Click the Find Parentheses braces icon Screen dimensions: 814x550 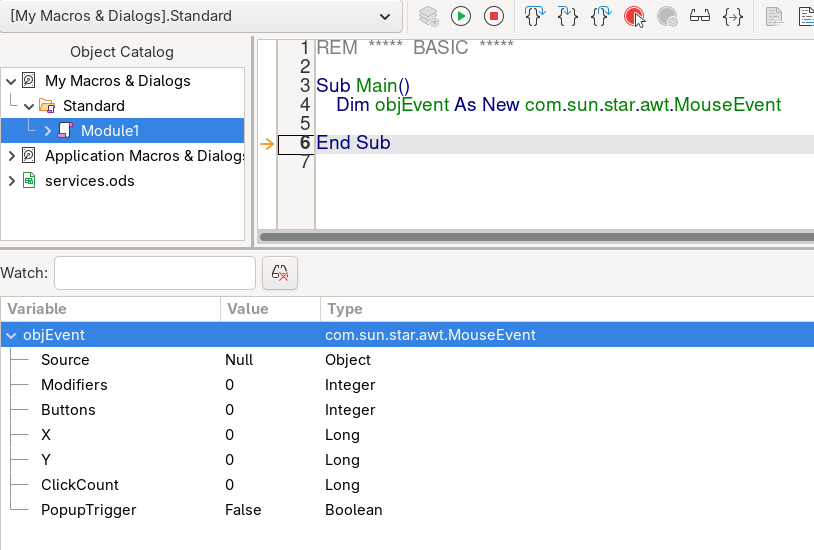732,17
